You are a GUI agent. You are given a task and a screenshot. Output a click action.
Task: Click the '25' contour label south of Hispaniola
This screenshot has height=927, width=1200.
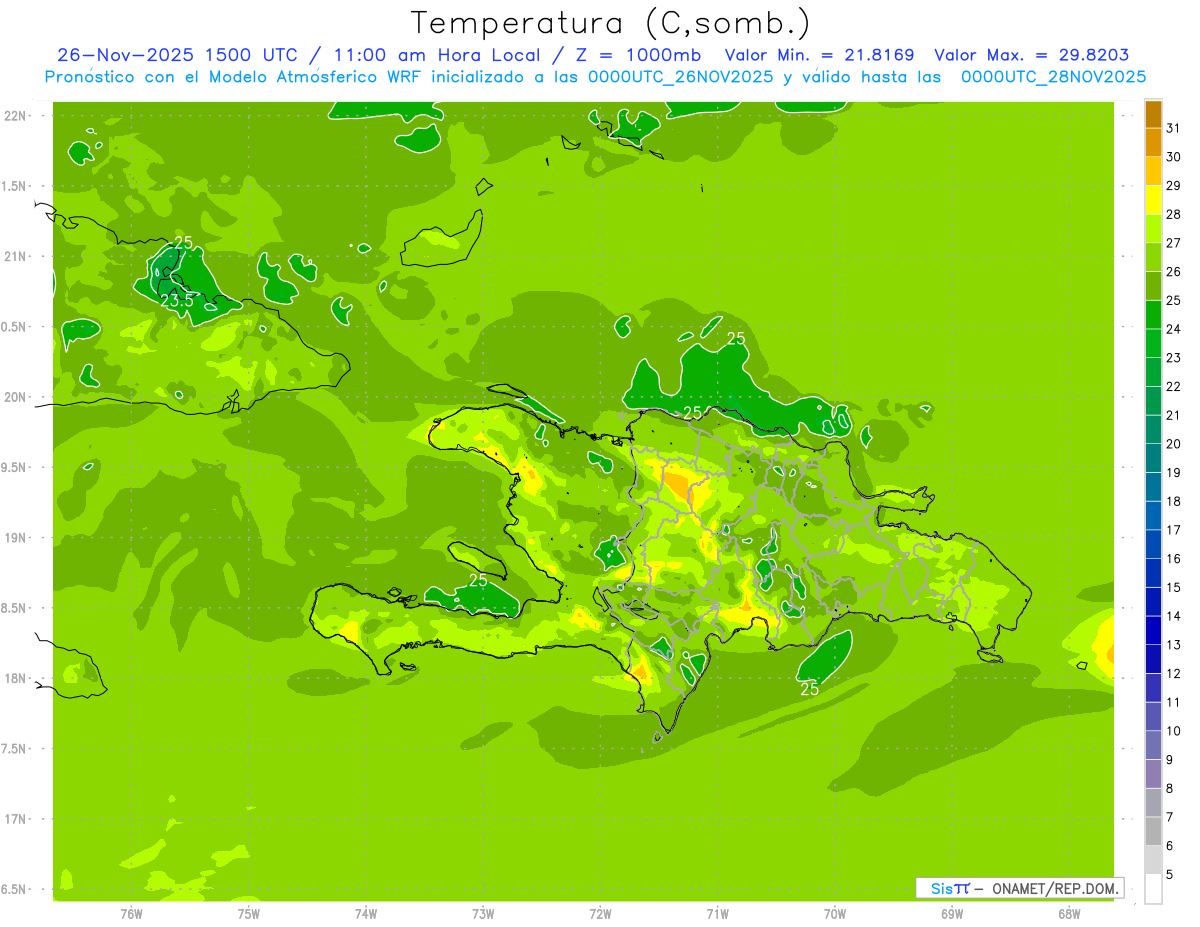click(x=810, y=689)
